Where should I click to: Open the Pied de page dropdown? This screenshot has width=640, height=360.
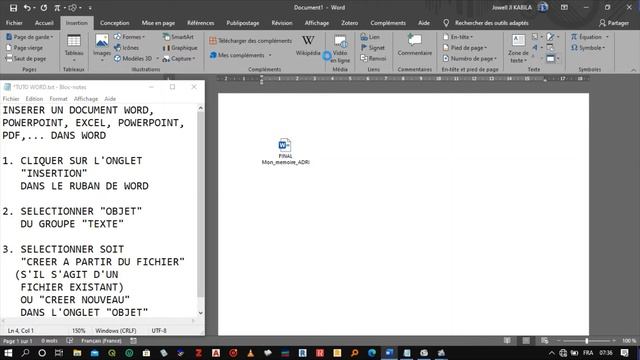465,48
